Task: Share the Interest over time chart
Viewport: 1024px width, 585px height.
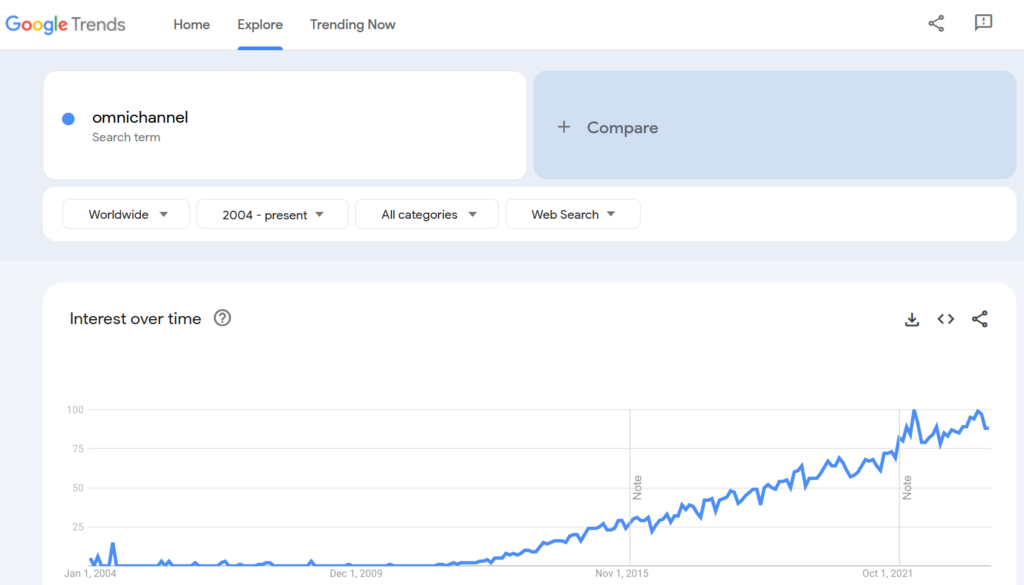Action: click(980, 319)
